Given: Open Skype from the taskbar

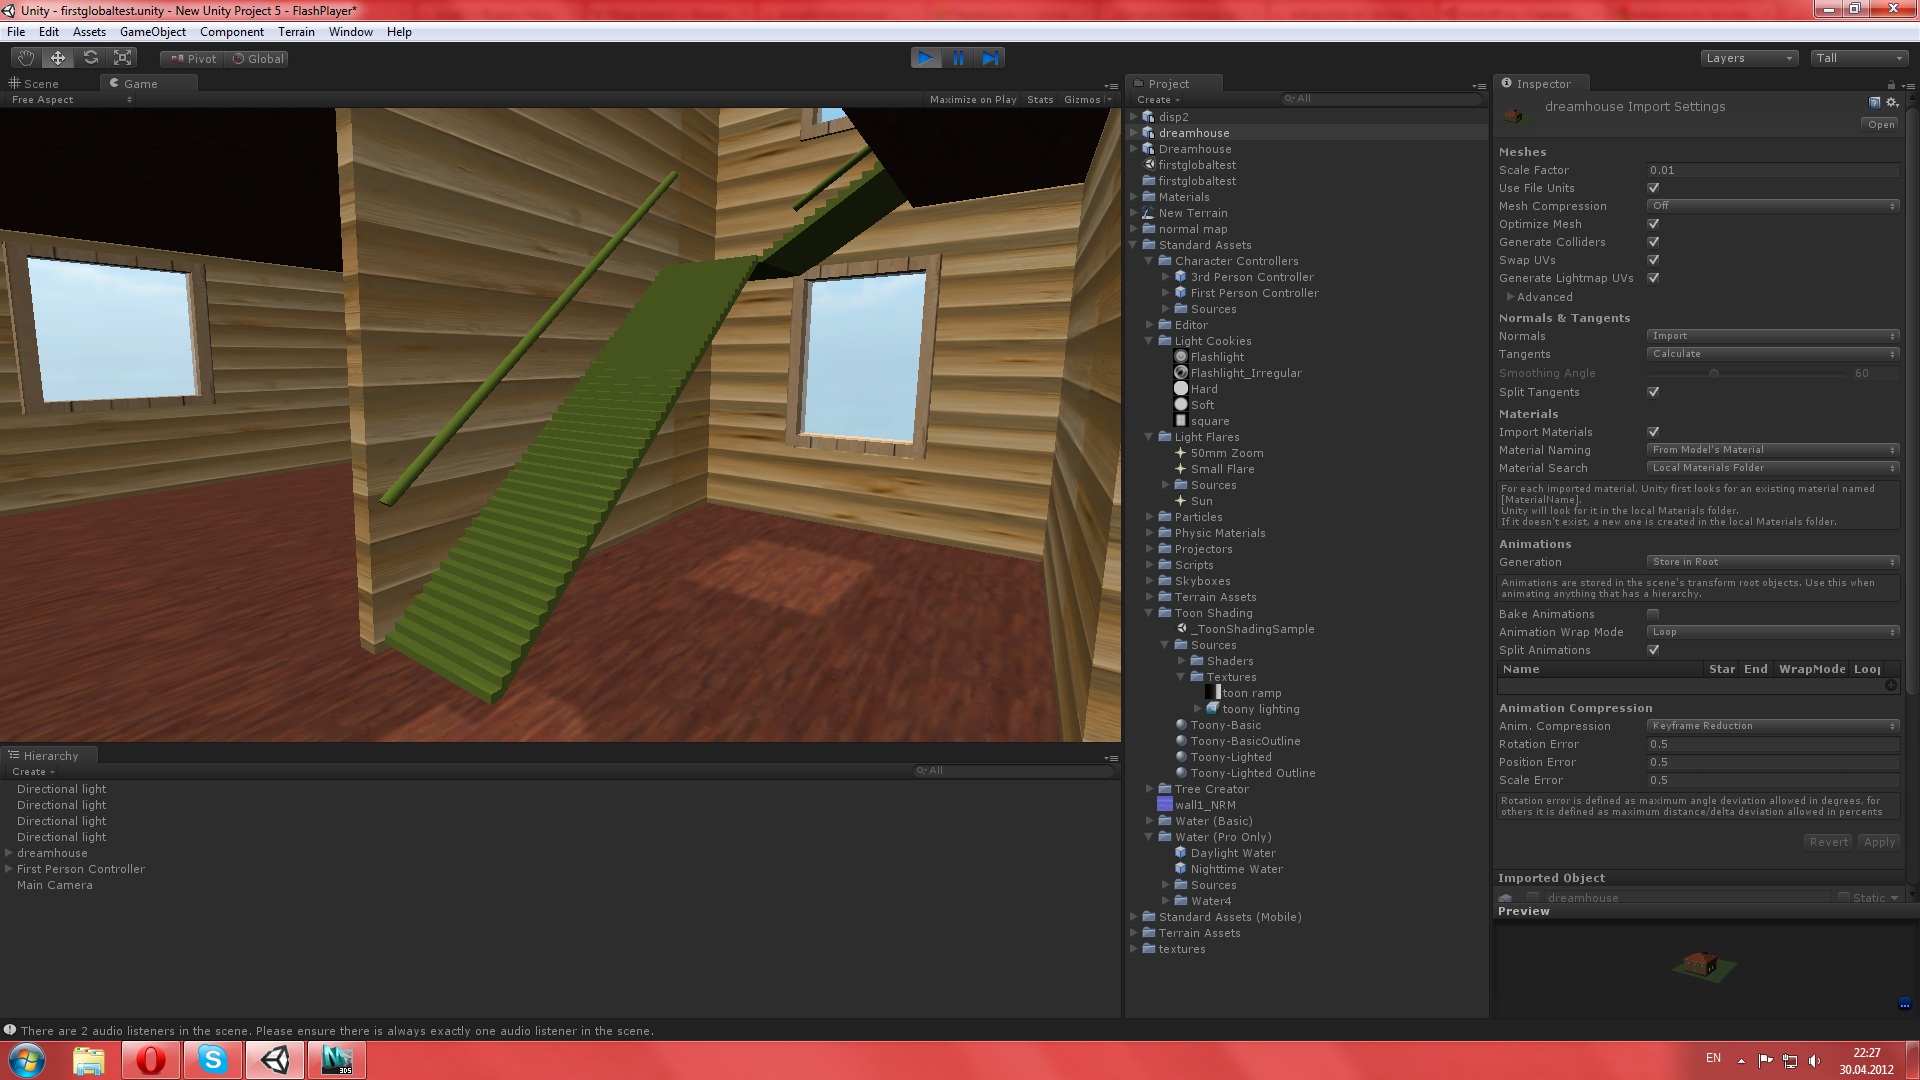Looking at the screenshot, I should click(213, 1060).
